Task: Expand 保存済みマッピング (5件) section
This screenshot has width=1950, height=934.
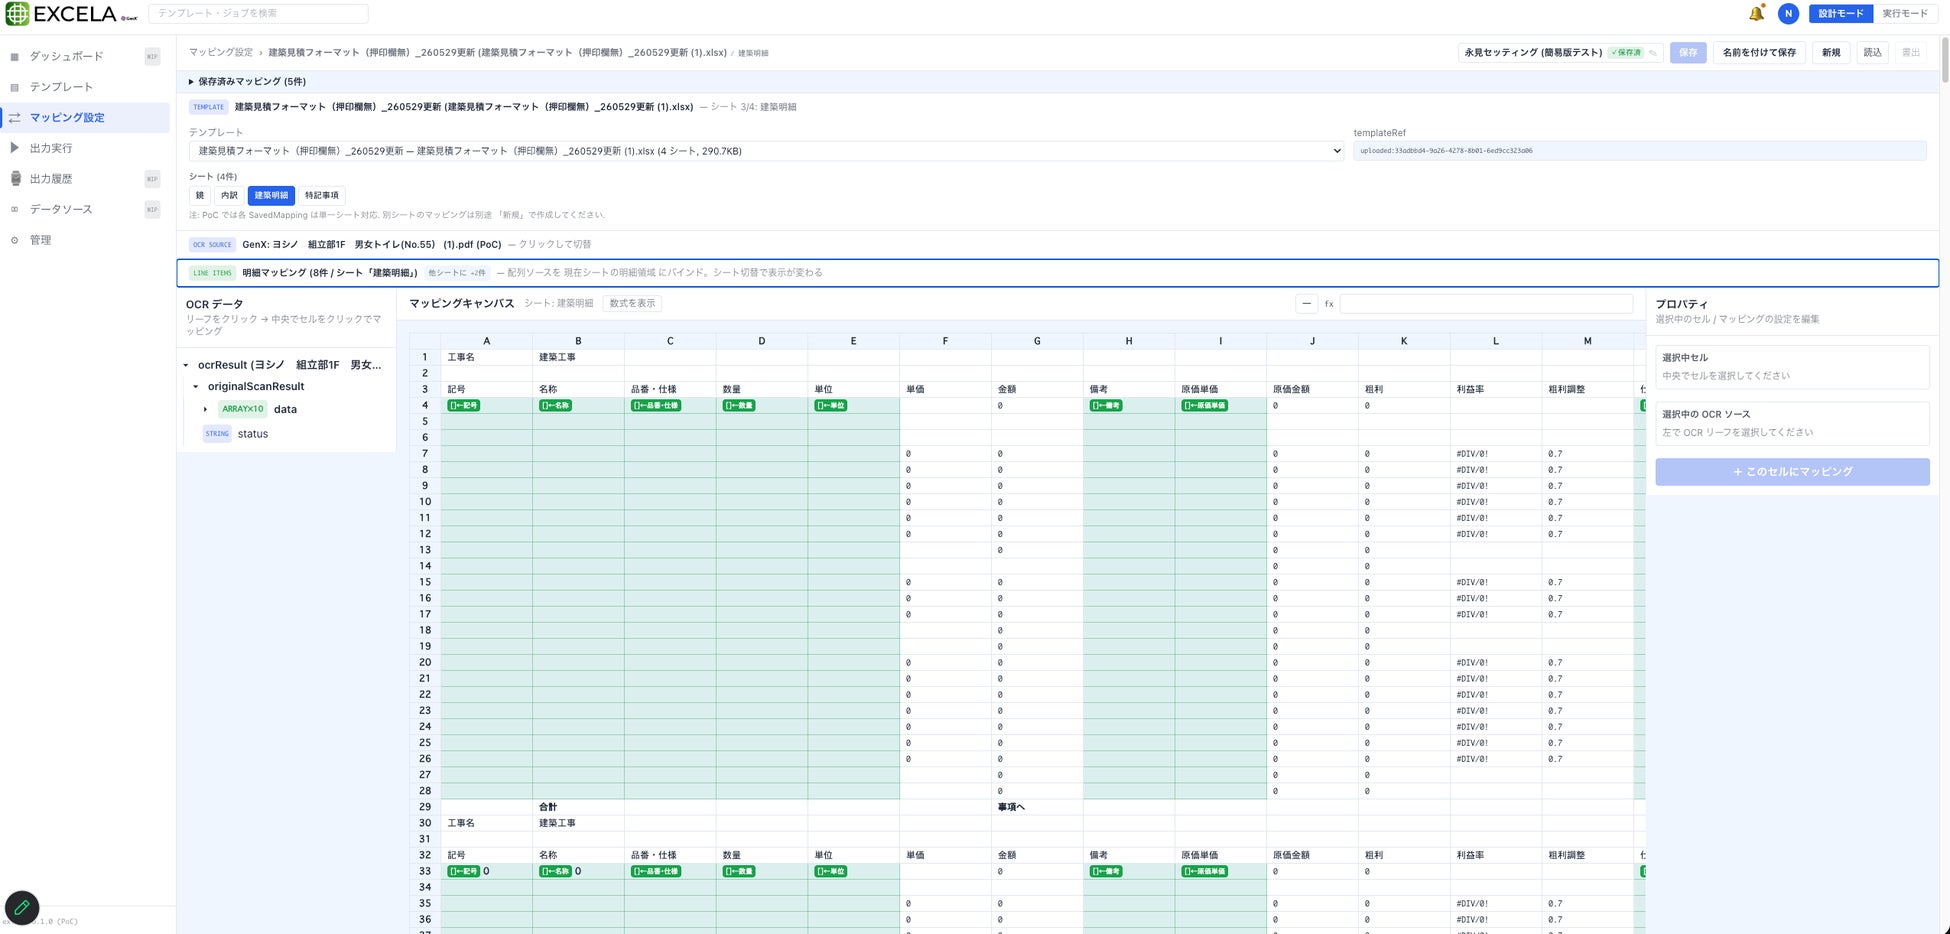Action: pyautogui.click(x=247, y=81)
